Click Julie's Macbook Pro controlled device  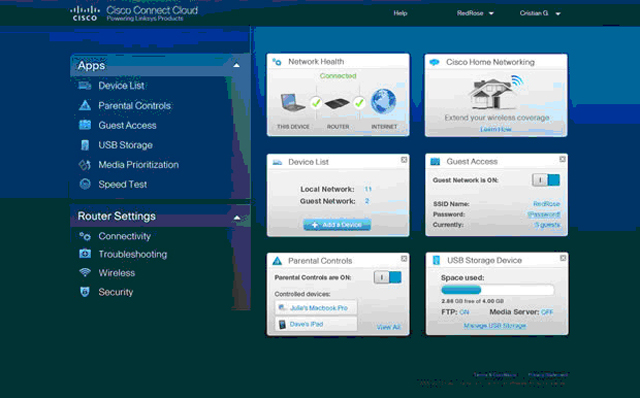coord(316,308)
